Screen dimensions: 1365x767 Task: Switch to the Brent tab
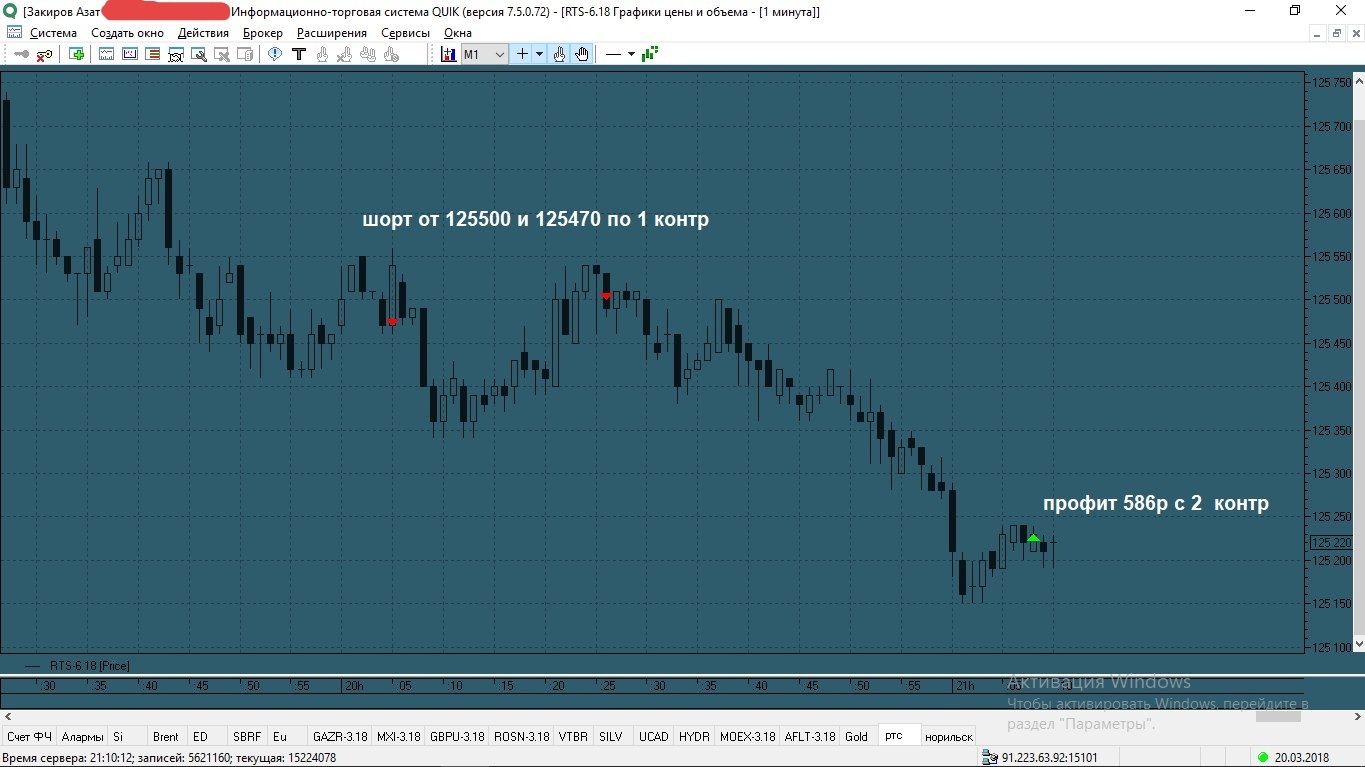pos(166,736)
